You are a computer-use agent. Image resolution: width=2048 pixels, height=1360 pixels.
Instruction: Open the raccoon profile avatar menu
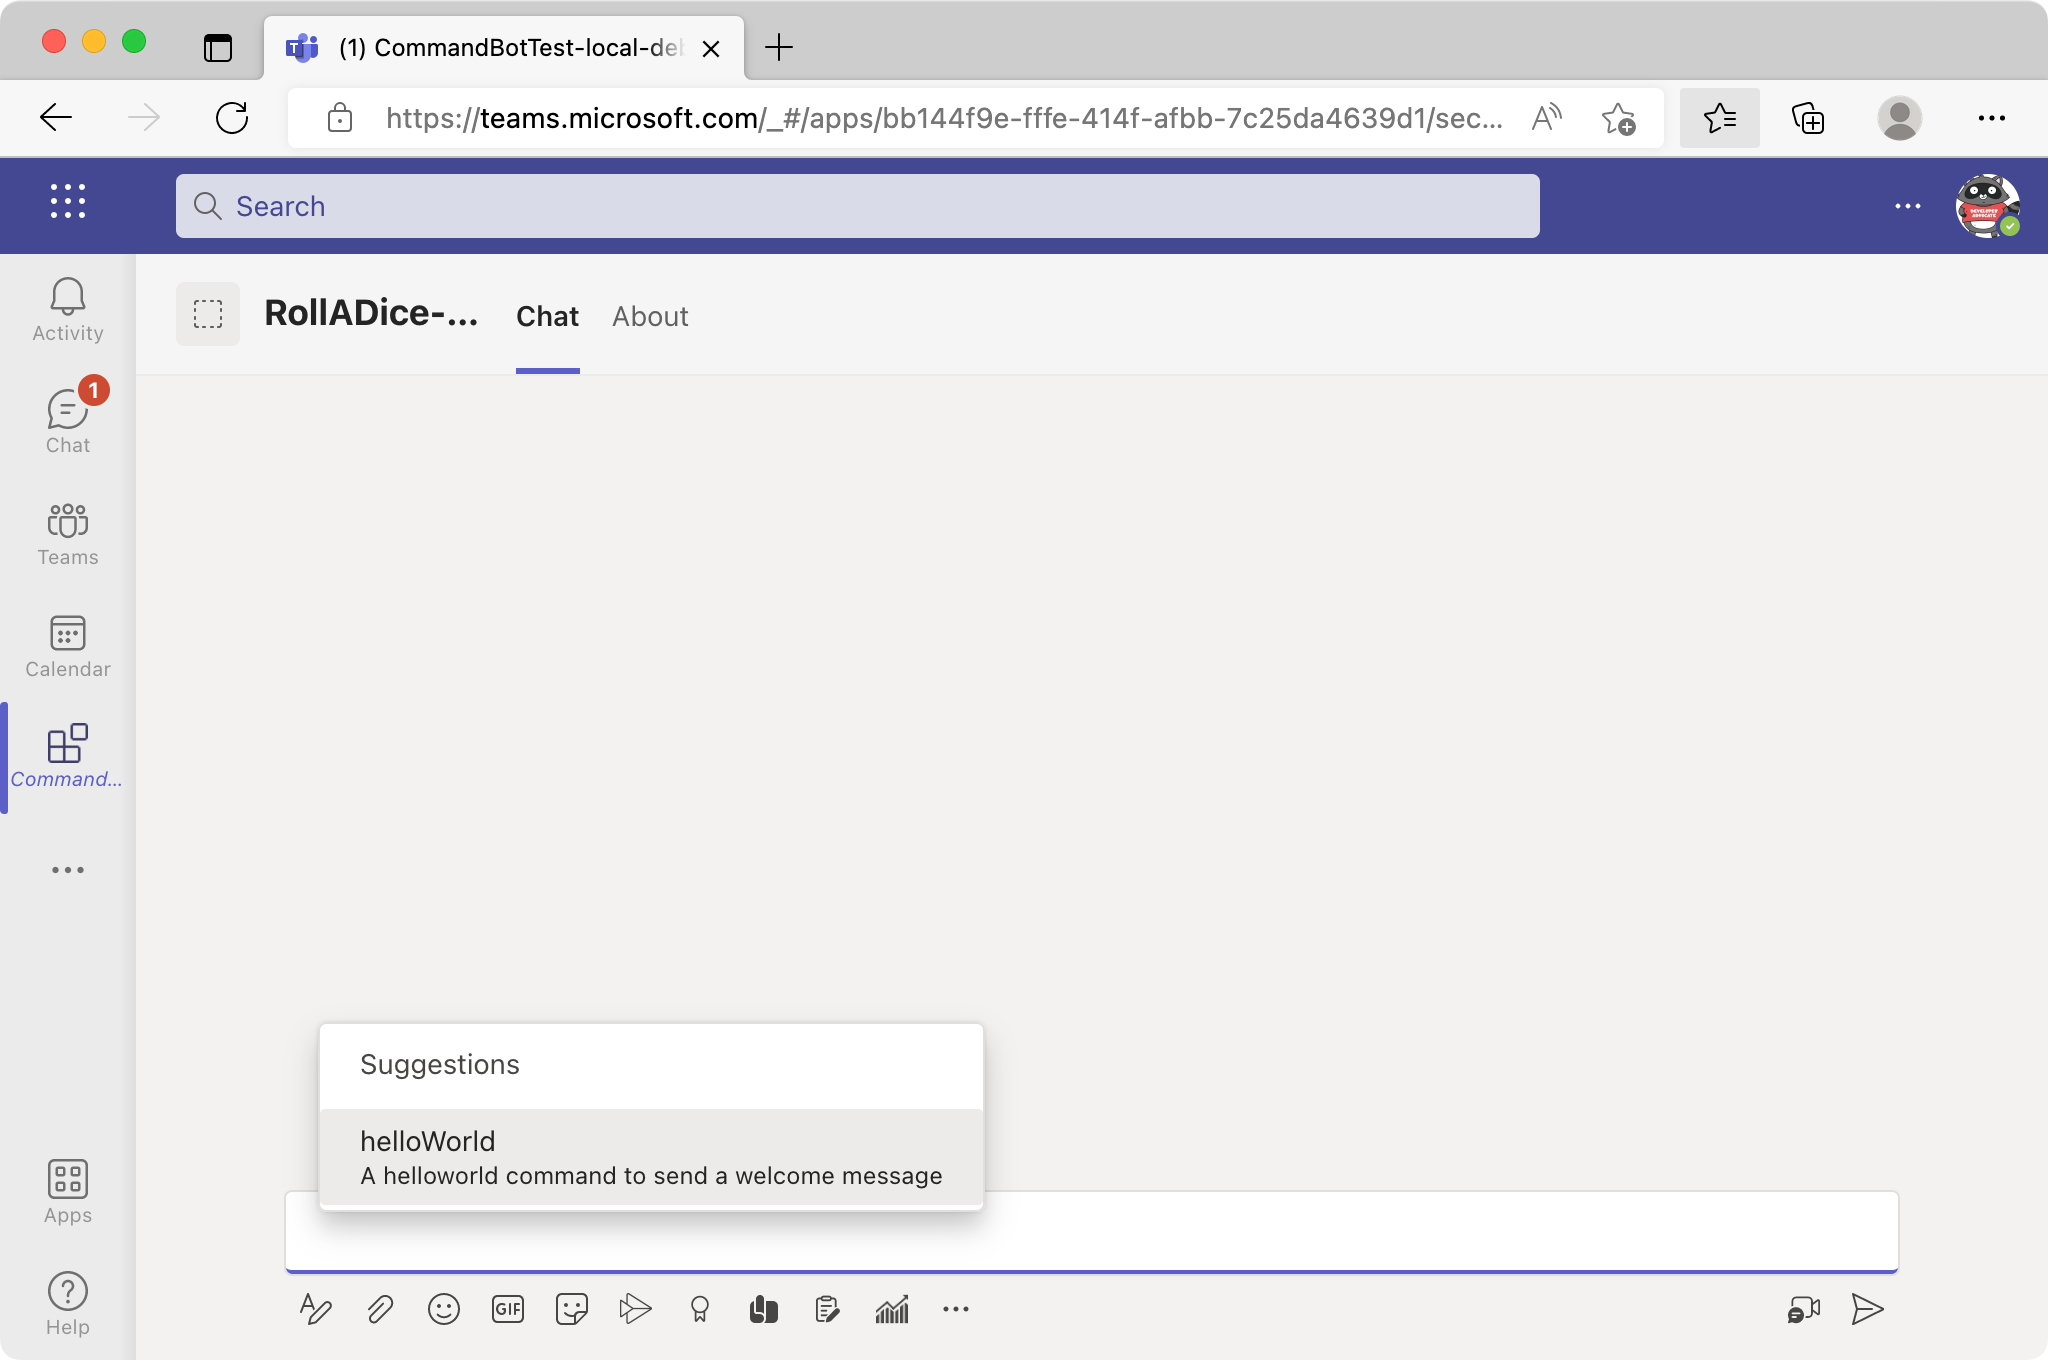(1988, 206)
